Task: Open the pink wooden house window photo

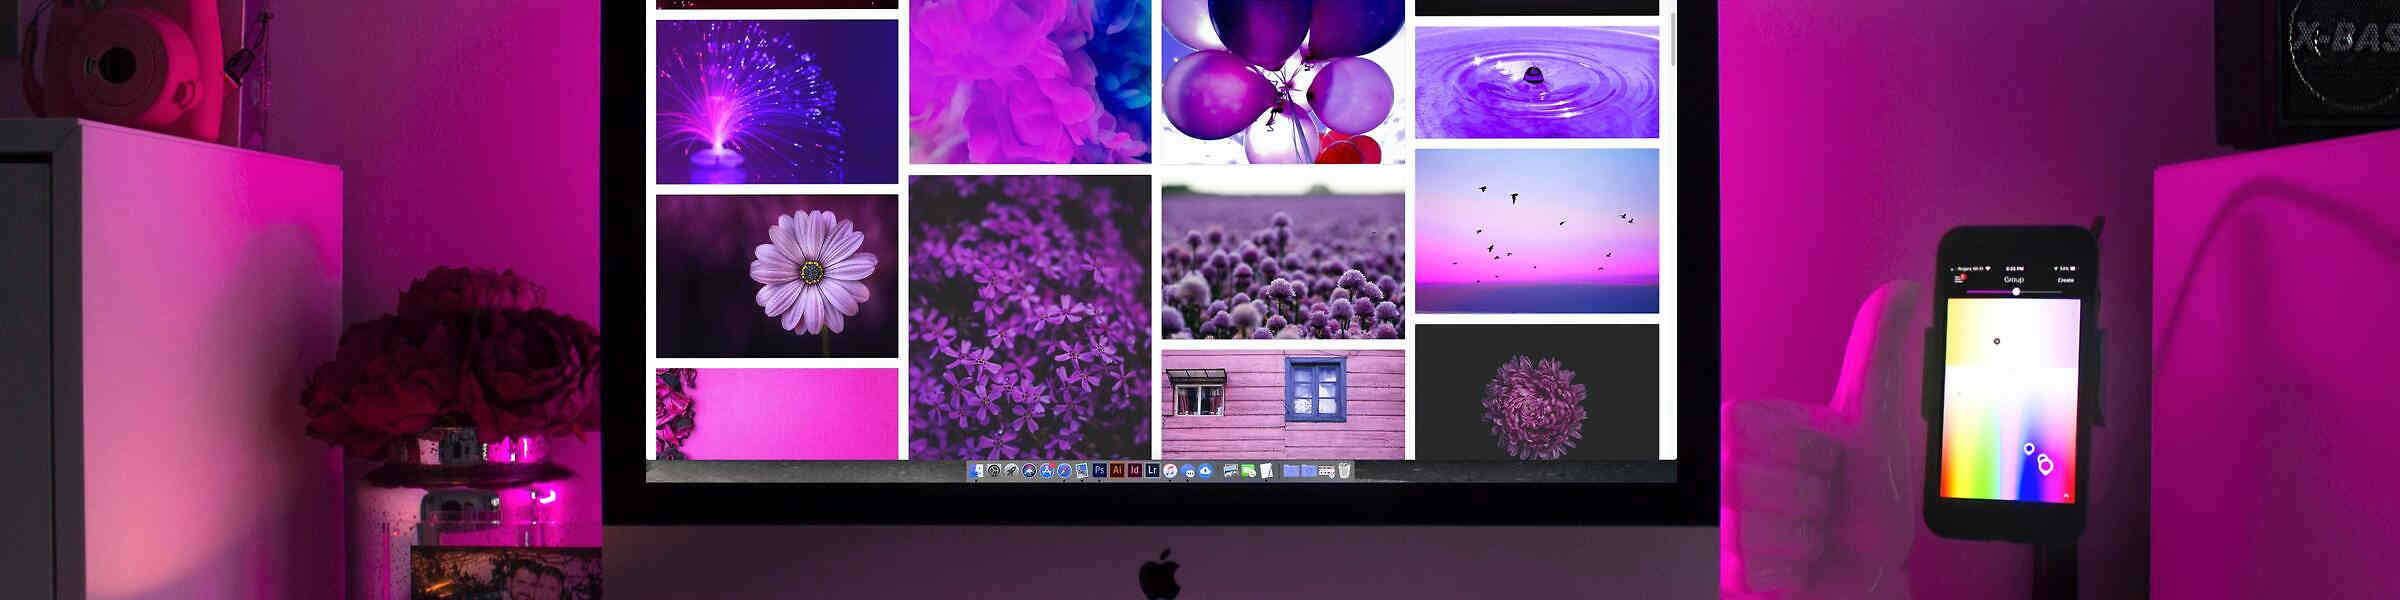Action: 1283,405
